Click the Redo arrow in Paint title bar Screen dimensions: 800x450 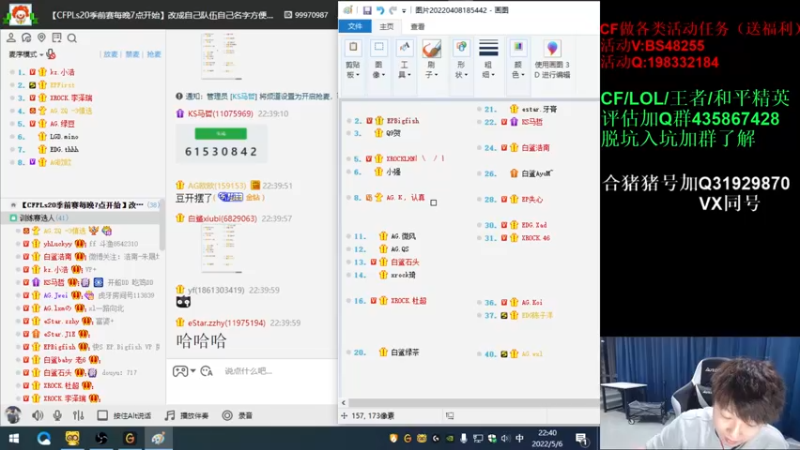(x=393, y=10)
